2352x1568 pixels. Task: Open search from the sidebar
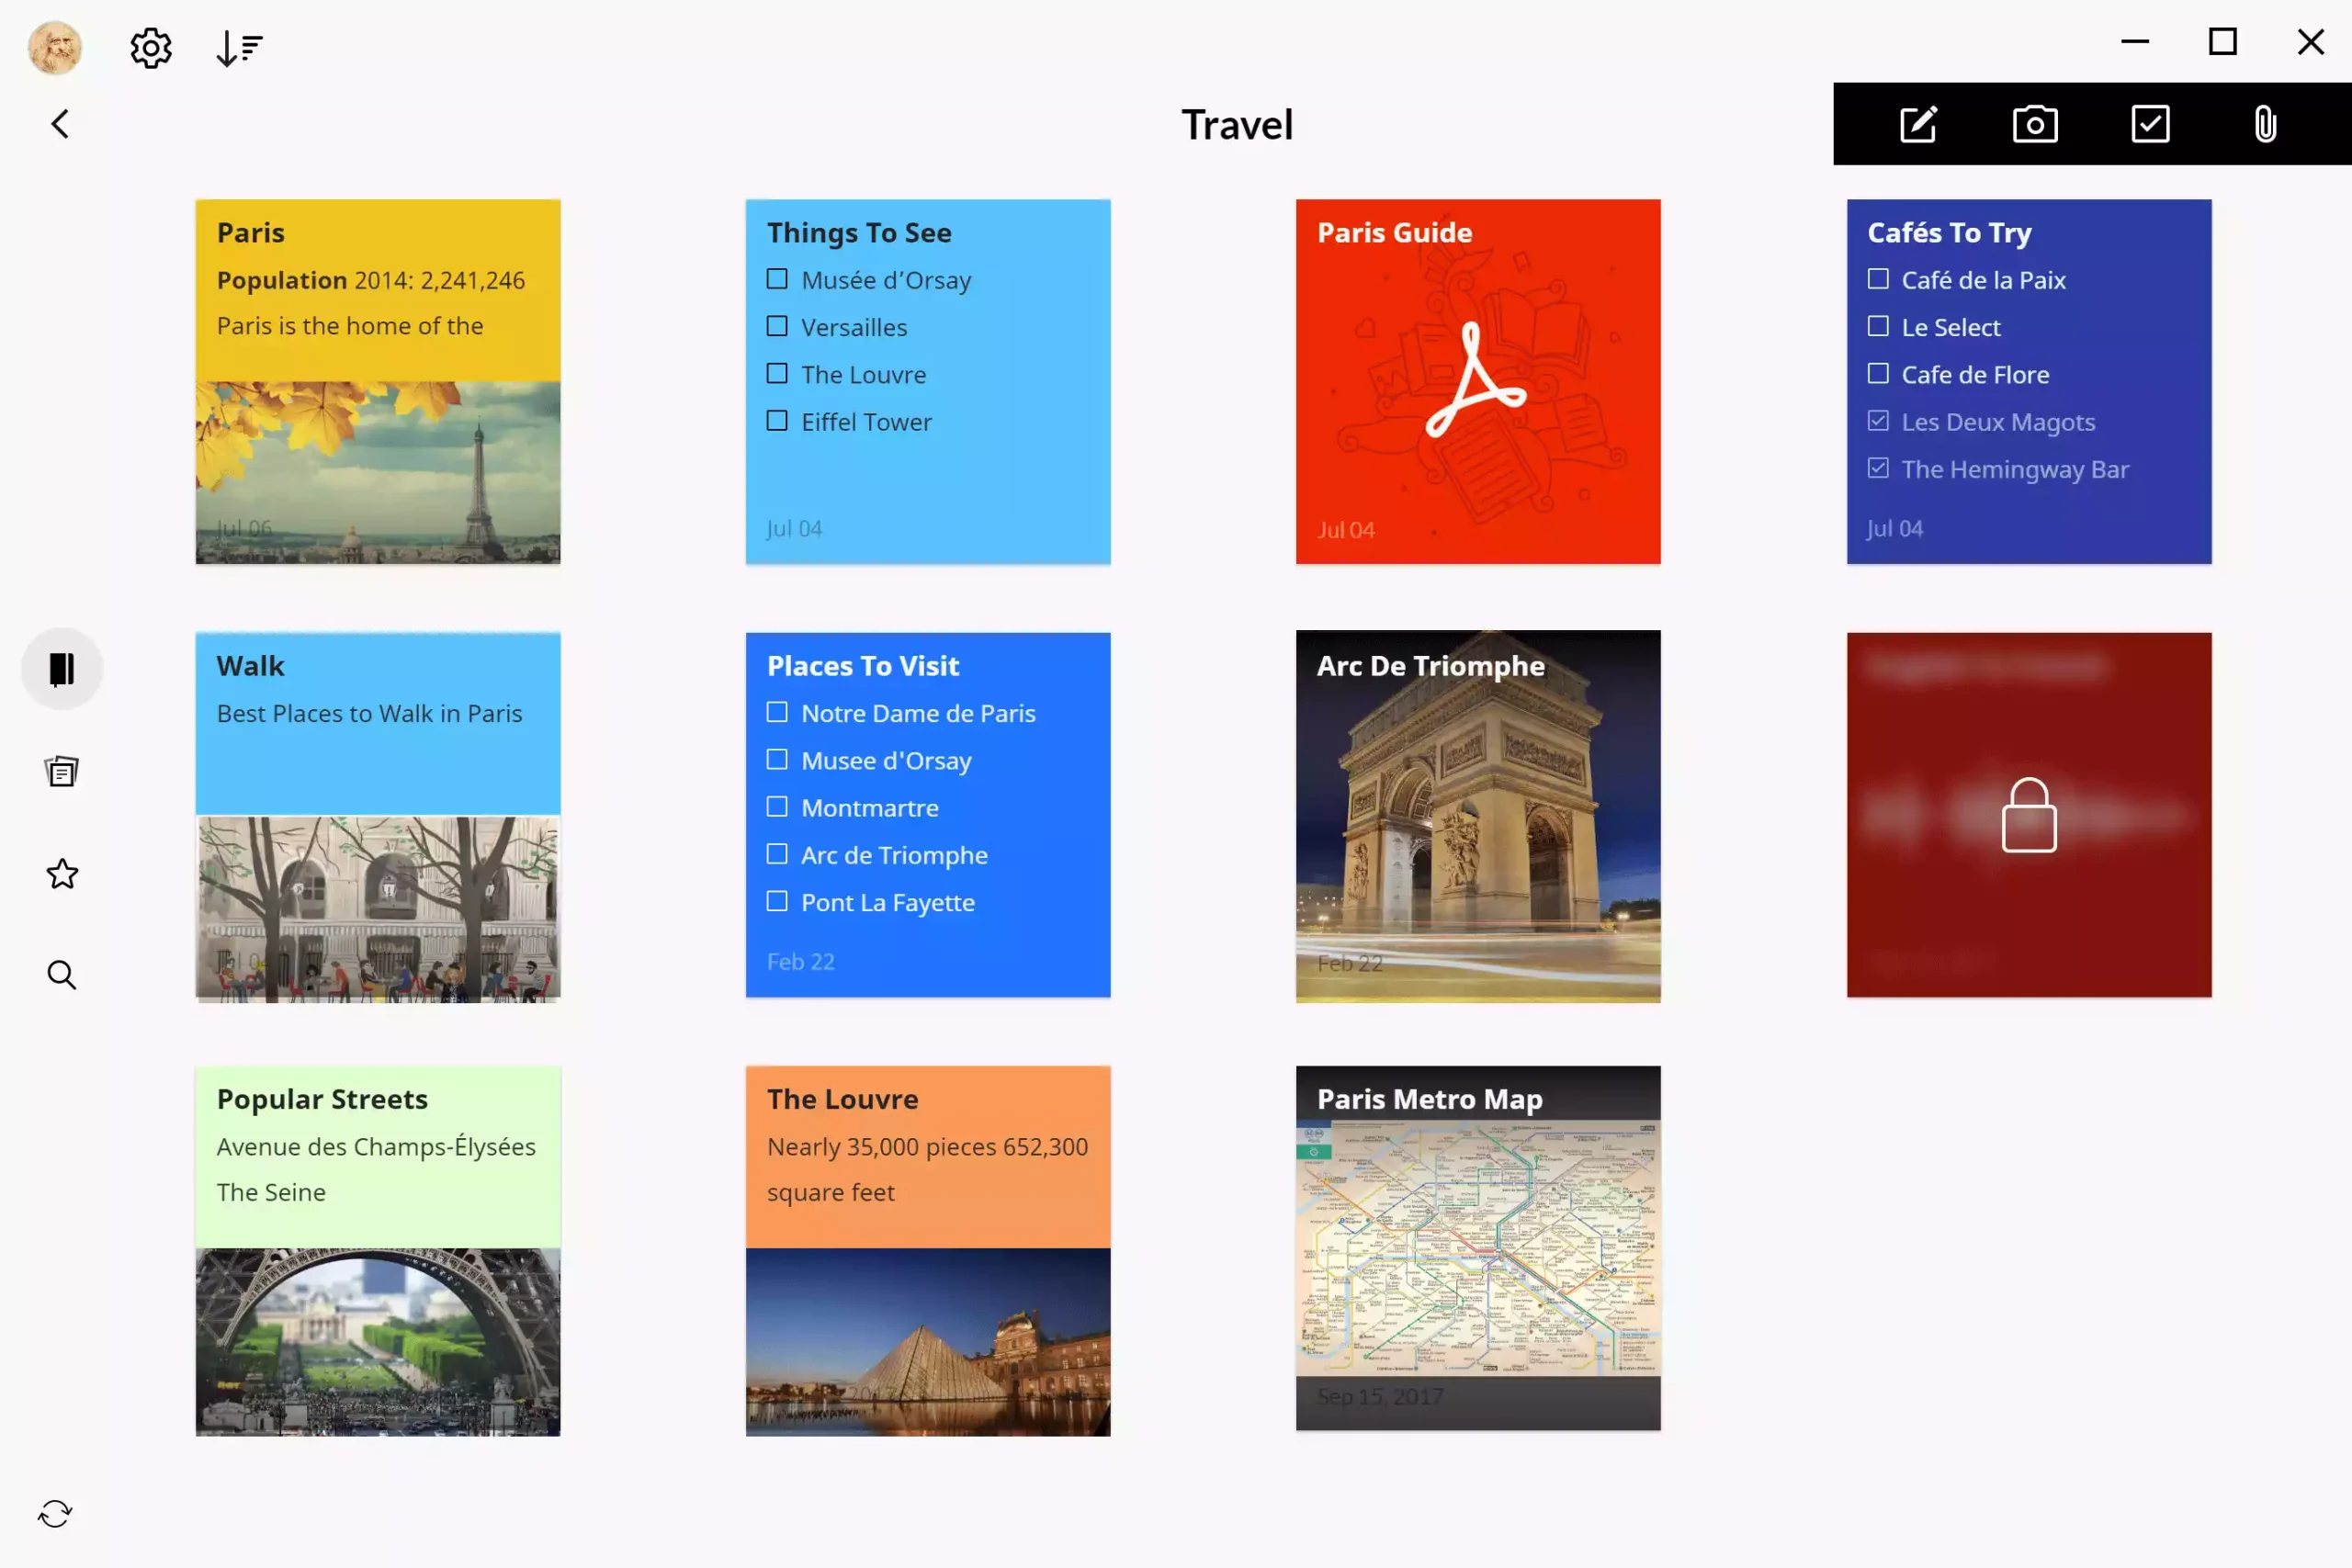point(61,974)
